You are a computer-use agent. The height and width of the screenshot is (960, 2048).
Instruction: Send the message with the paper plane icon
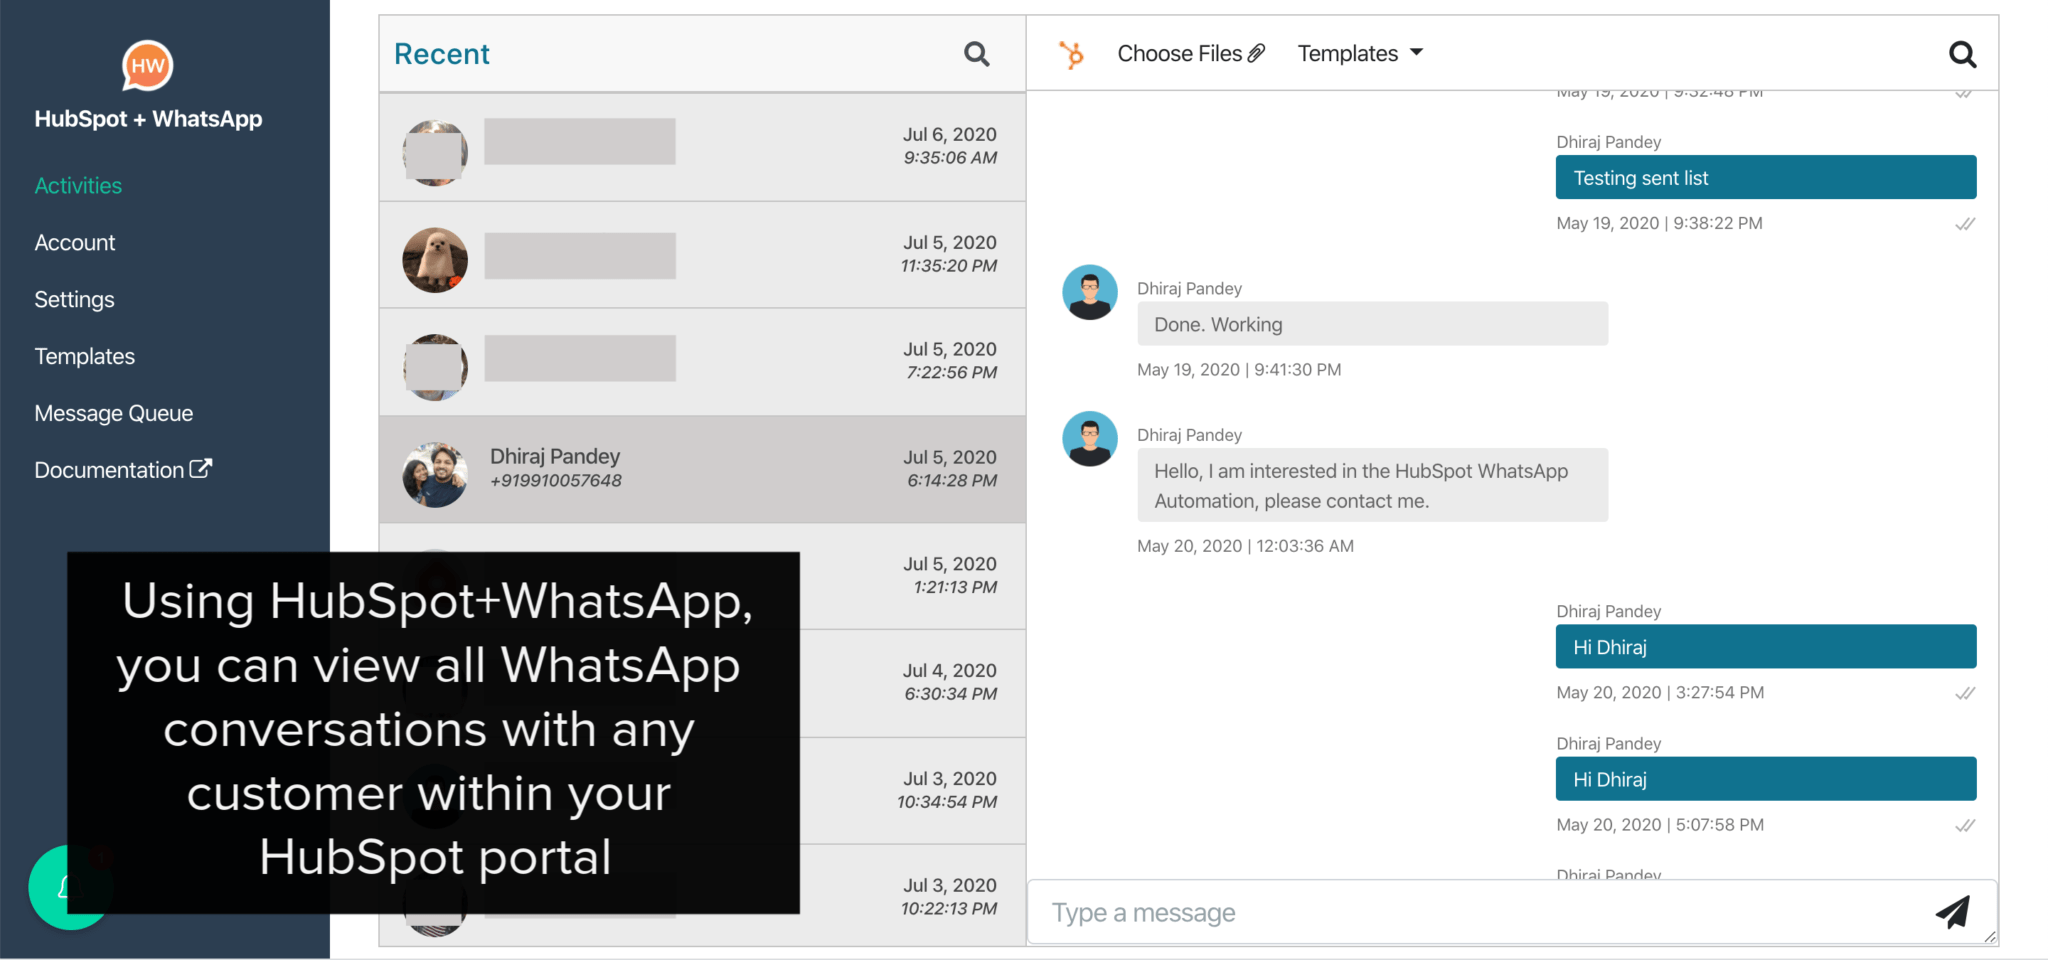(1954, 911)
